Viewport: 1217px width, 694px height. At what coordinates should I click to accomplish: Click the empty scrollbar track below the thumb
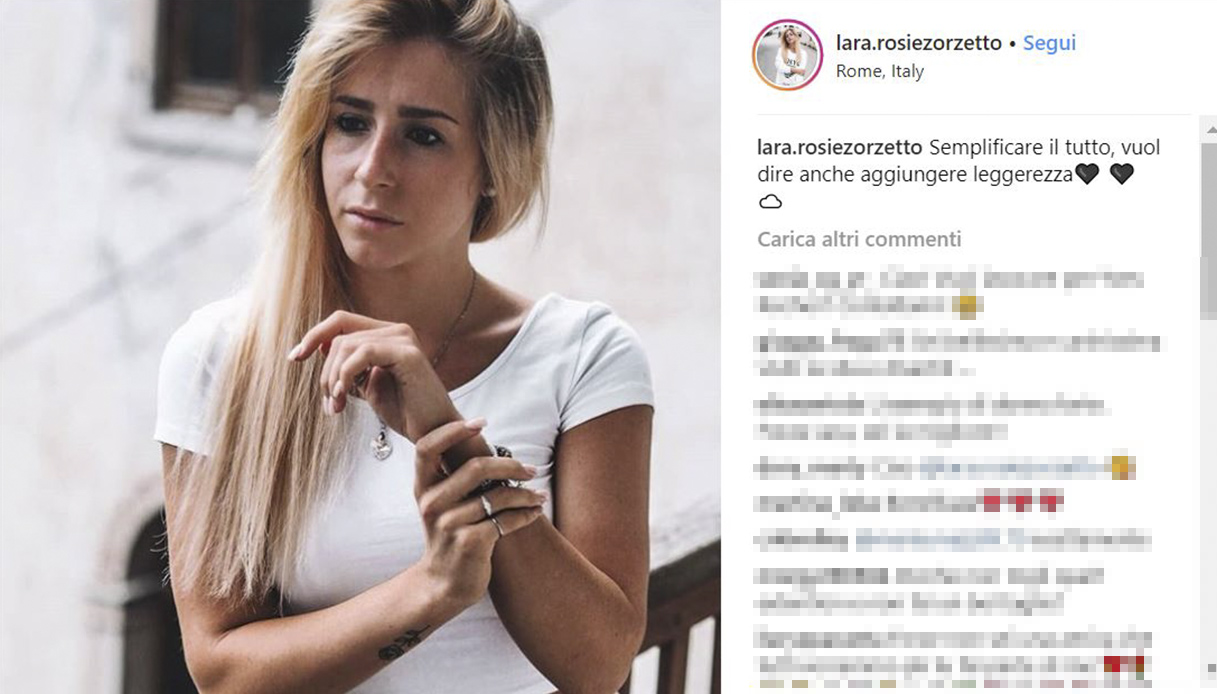[x=1208, y=490]
